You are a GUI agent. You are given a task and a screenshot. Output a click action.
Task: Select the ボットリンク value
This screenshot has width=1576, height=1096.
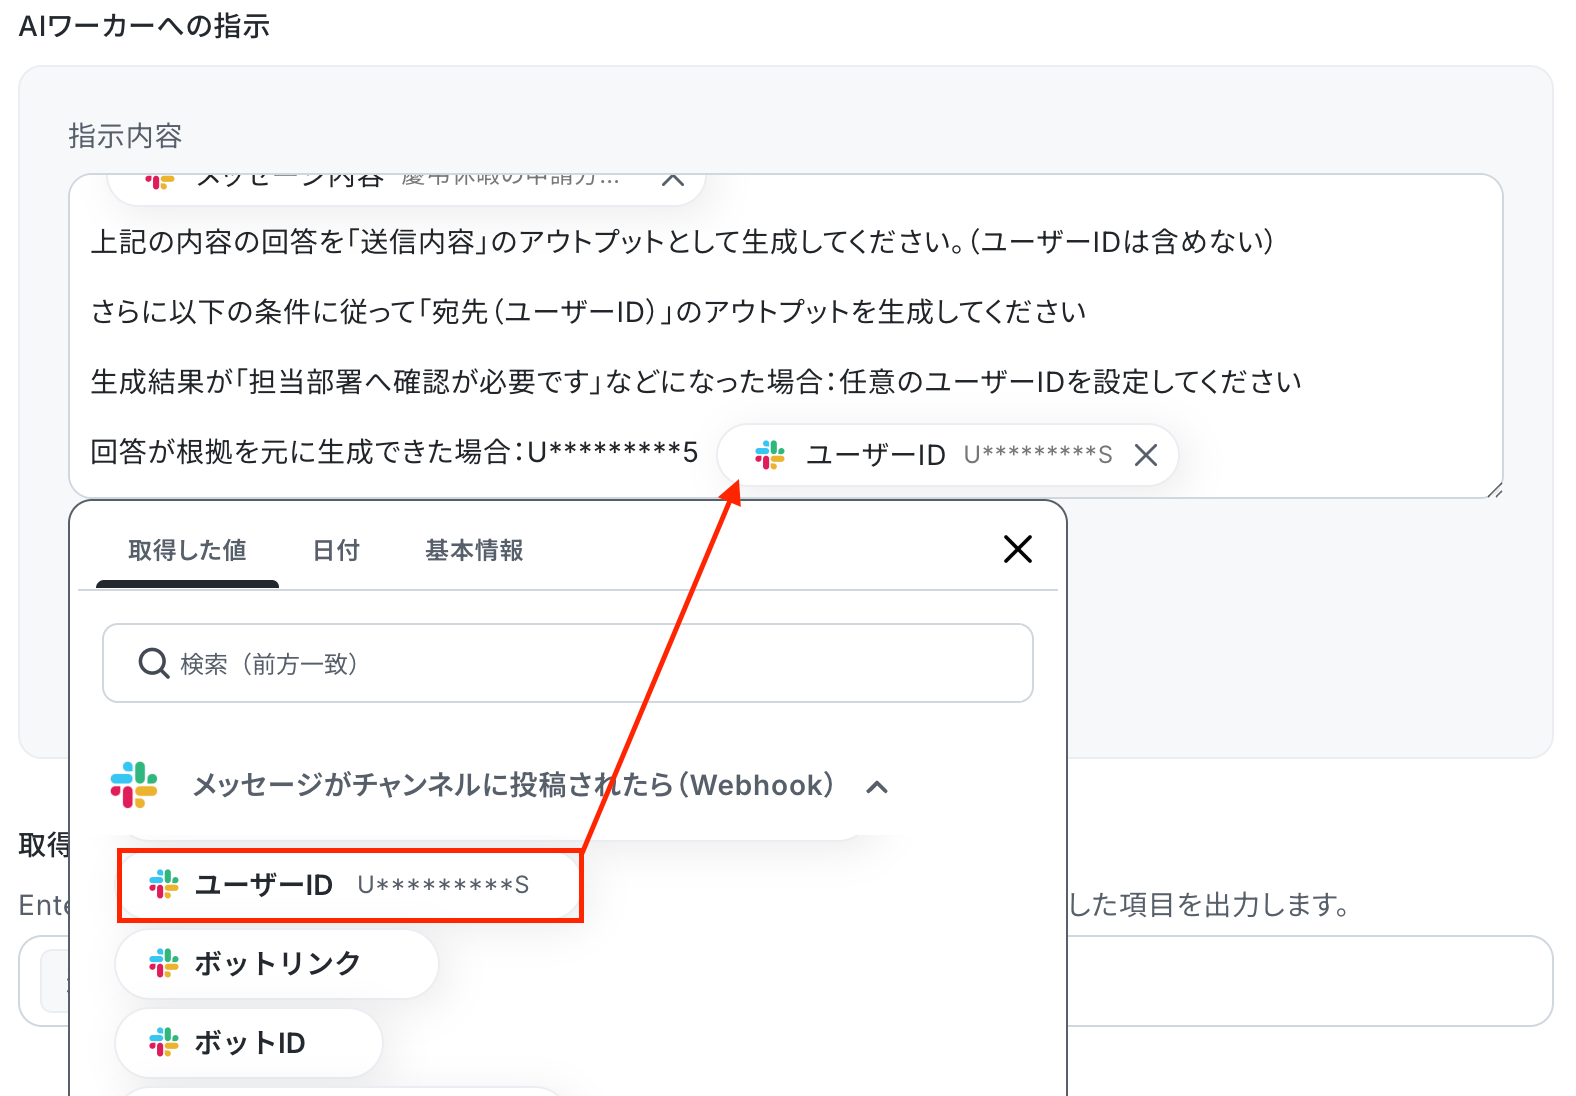[277, 964]
